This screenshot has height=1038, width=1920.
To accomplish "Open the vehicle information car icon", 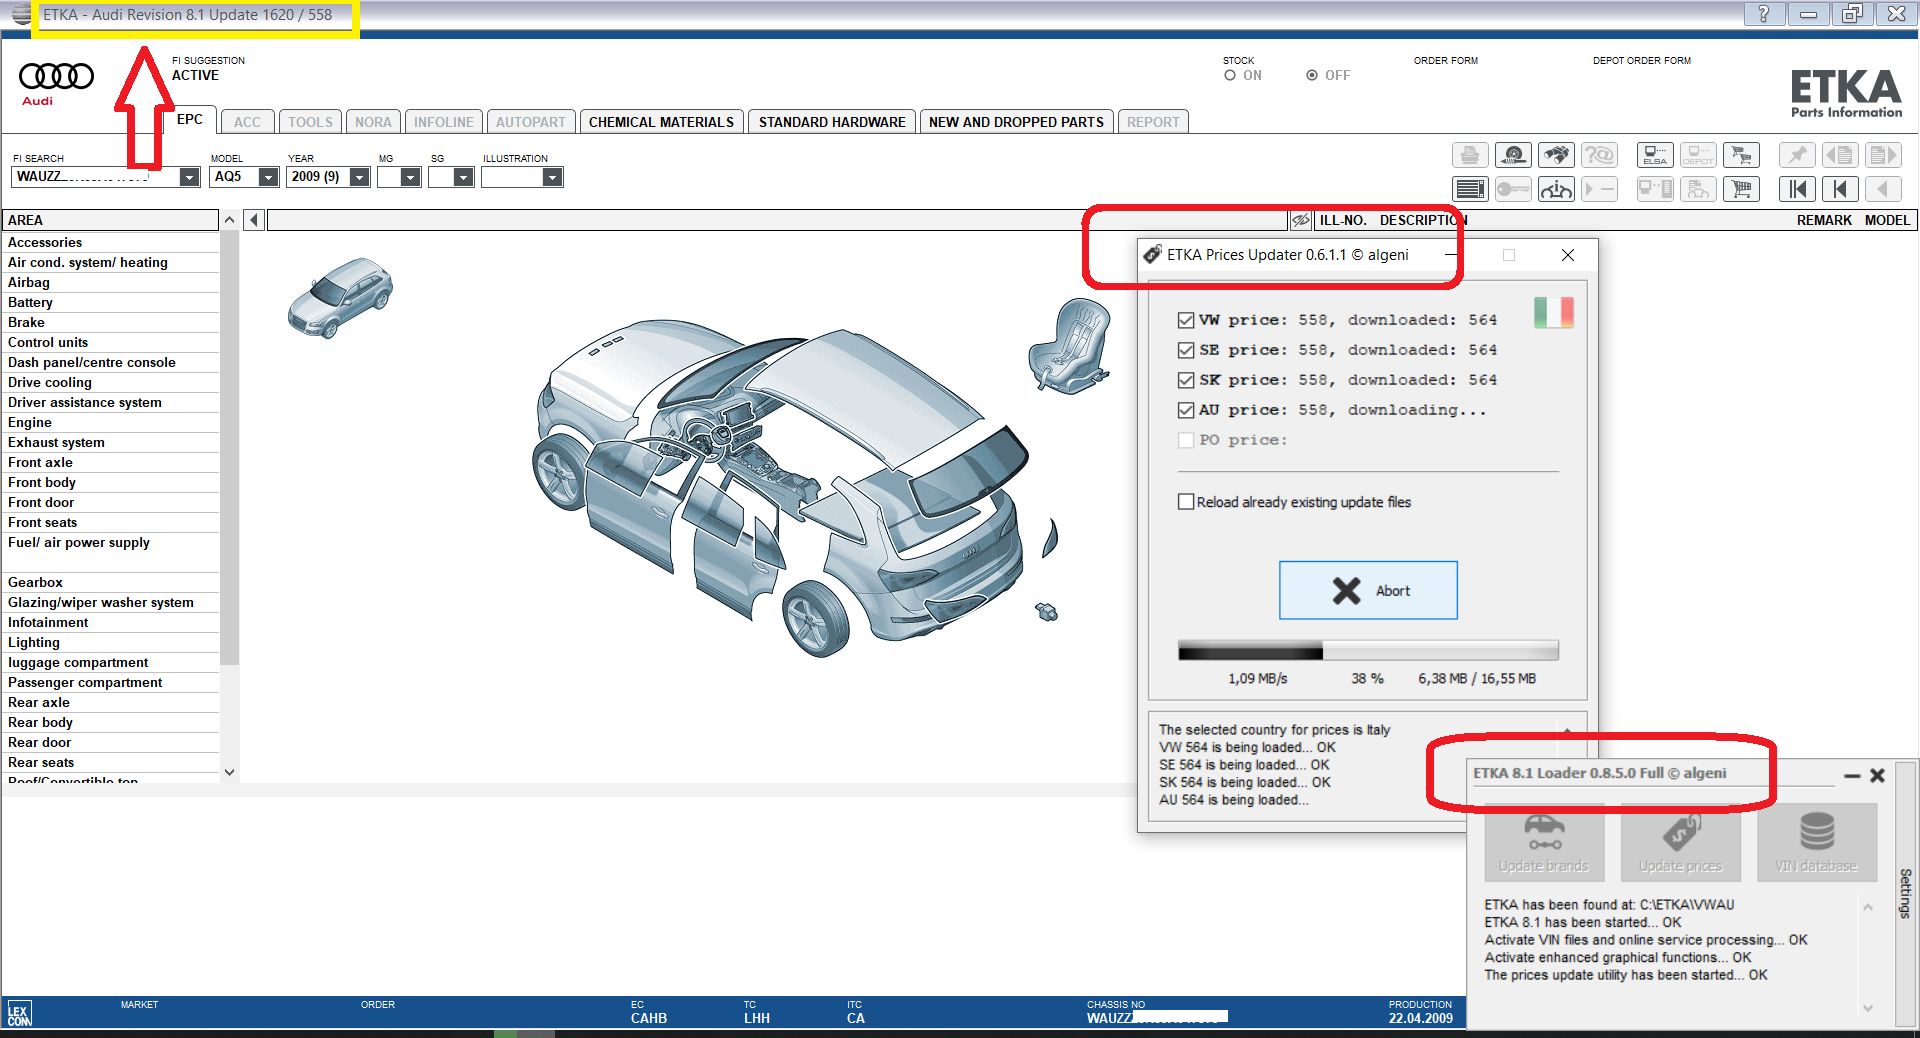I will click(1556, 189).
